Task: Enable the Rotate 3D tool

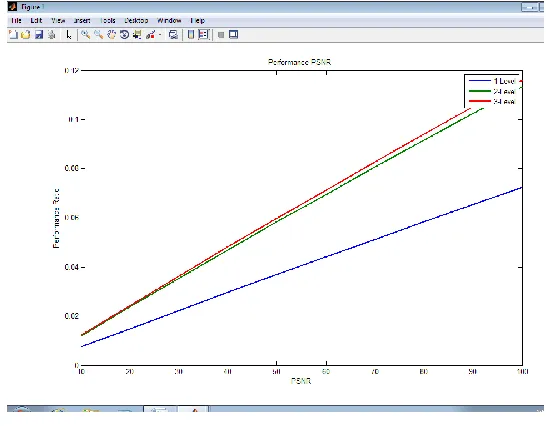Action: [x=124, y=34]
